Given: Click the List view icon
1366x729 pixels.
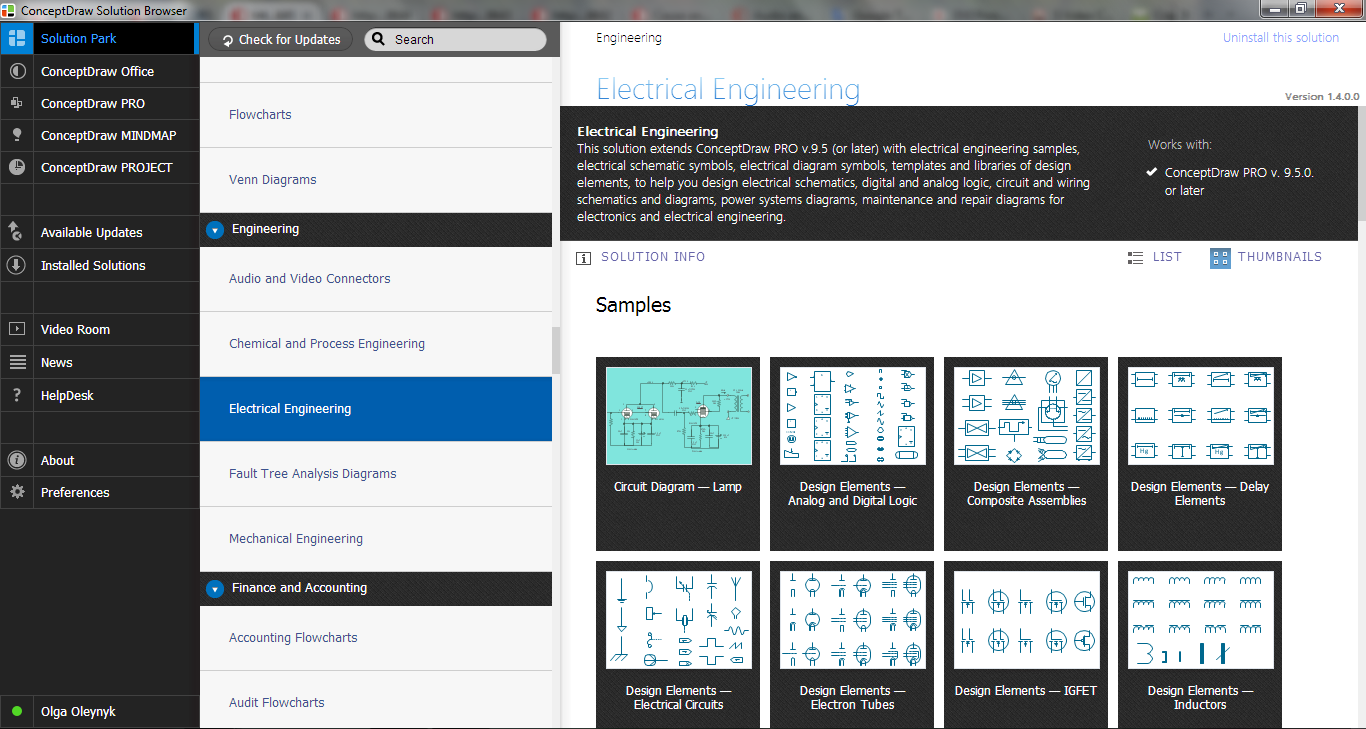Looking at the screenshot, I should [1135, 258].
